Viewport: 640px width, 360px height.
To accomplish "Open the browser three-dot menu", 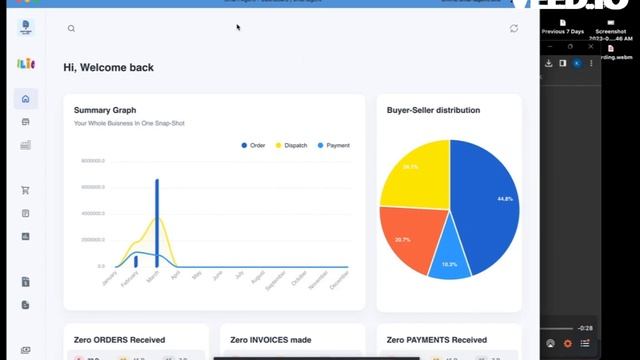I will click(591, 63).
